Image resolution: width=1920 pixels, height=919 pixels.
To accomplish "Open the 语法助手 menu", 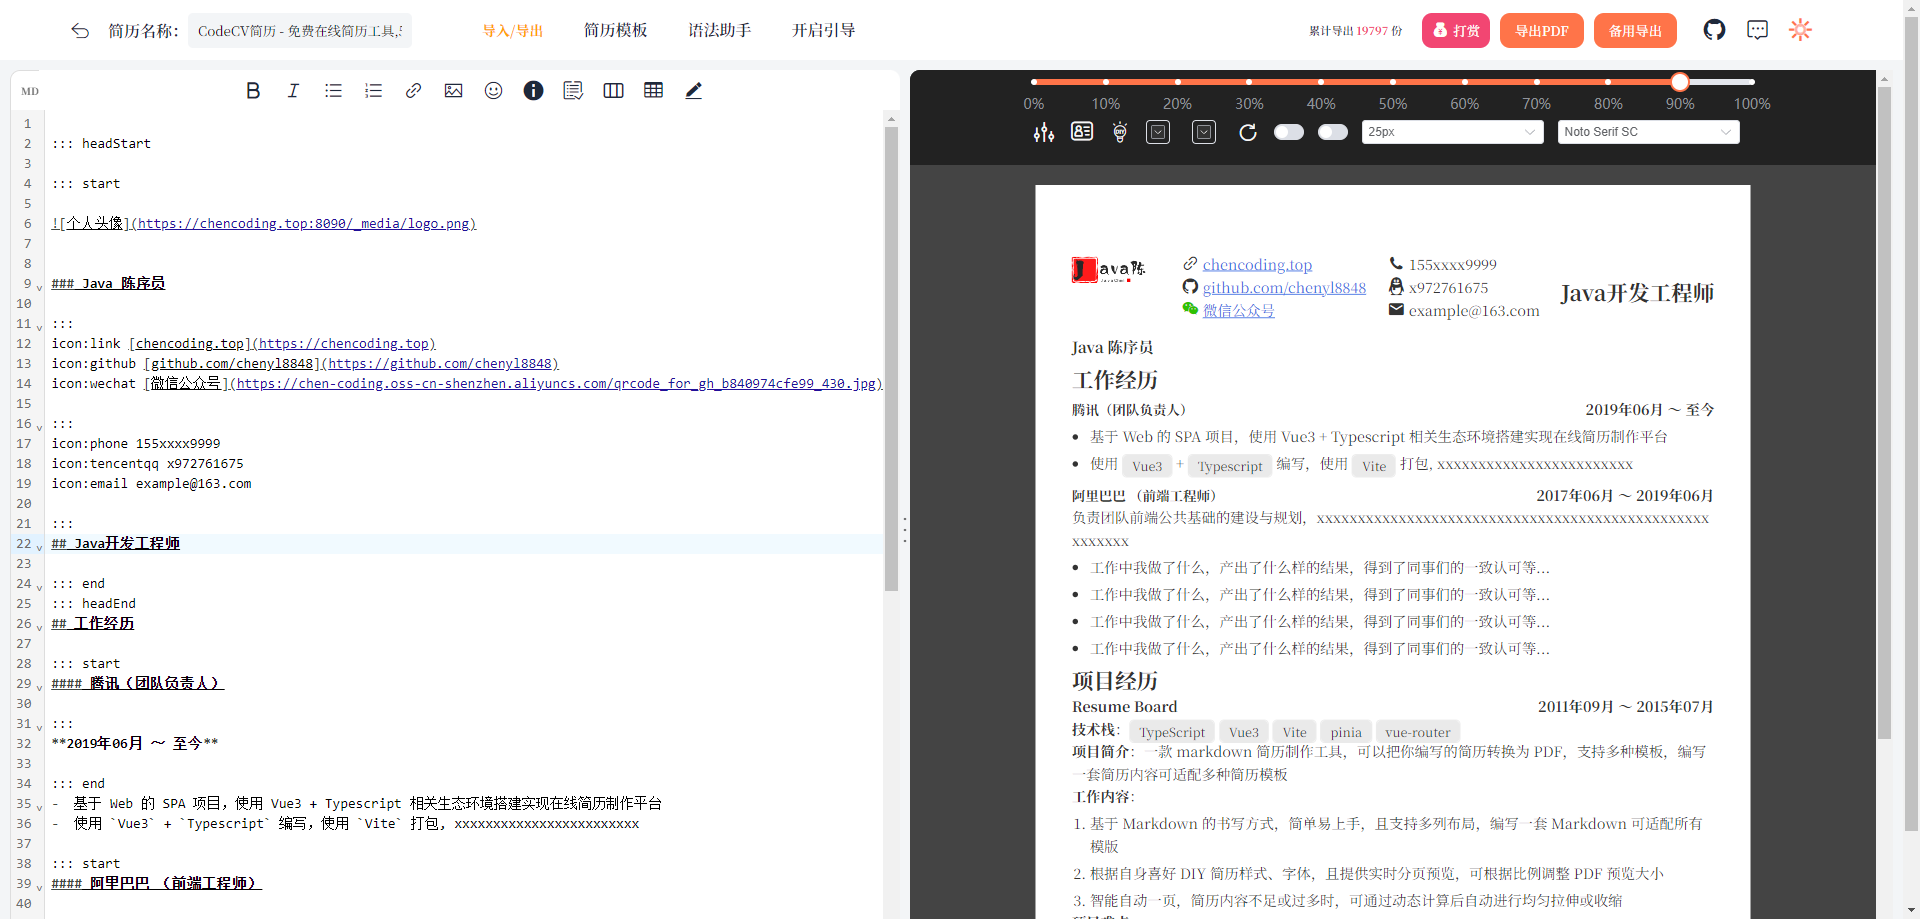I will (720, 30).
